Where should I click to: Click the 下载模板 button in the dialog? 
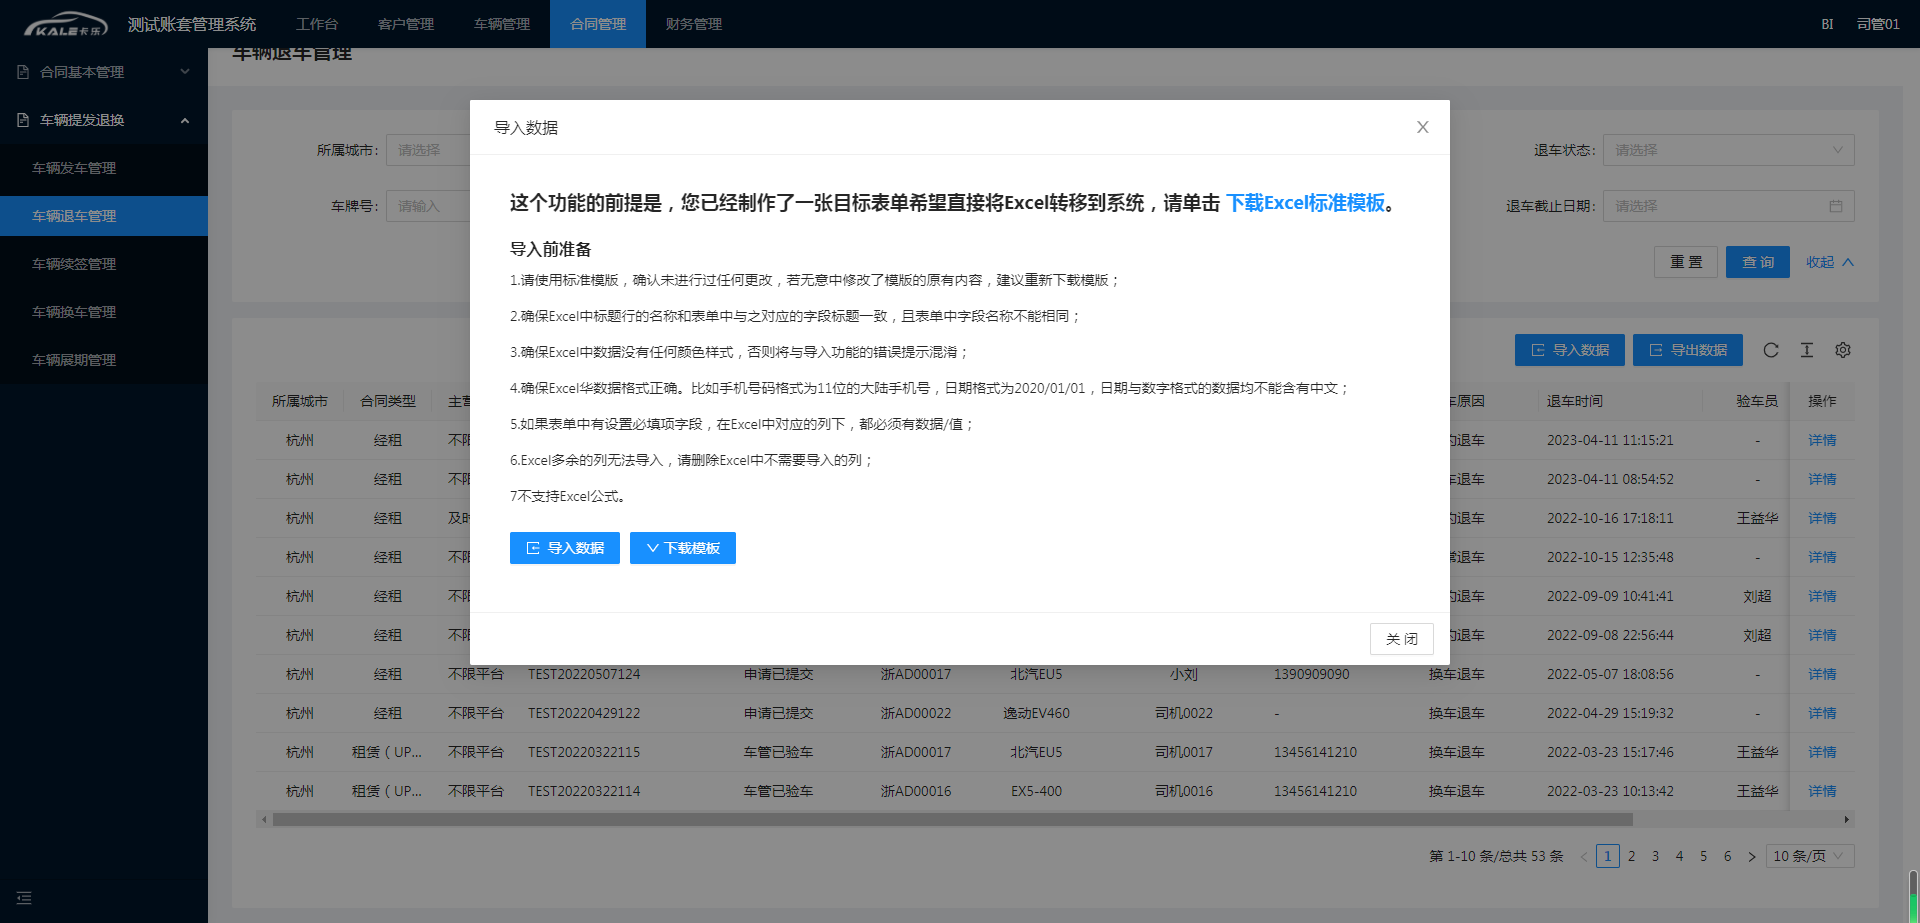coord(683,548)
